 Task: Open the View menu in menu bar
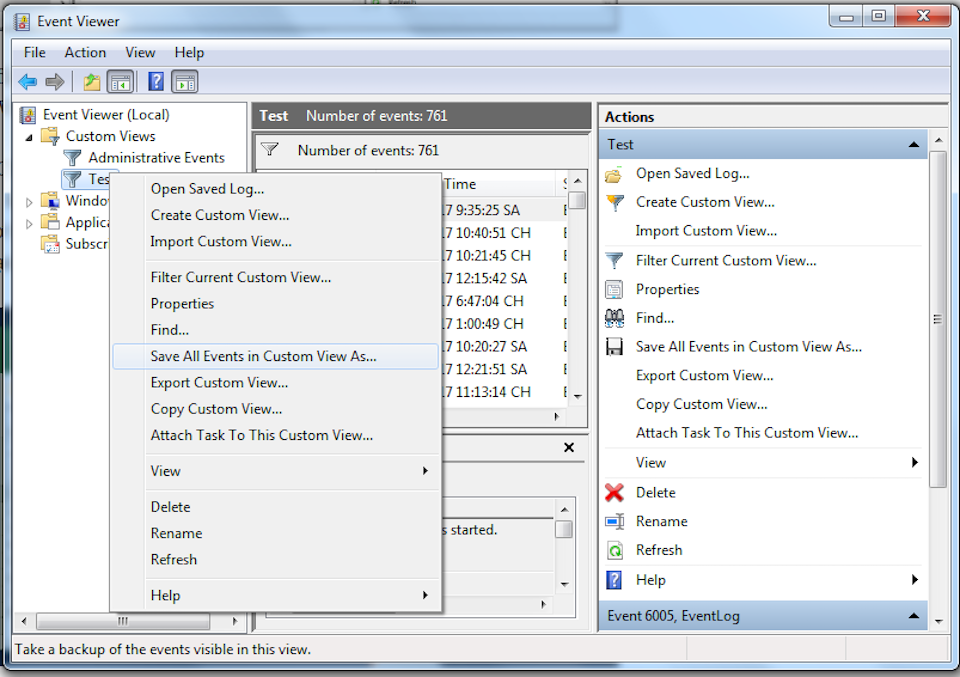click(x=140, y=53)
